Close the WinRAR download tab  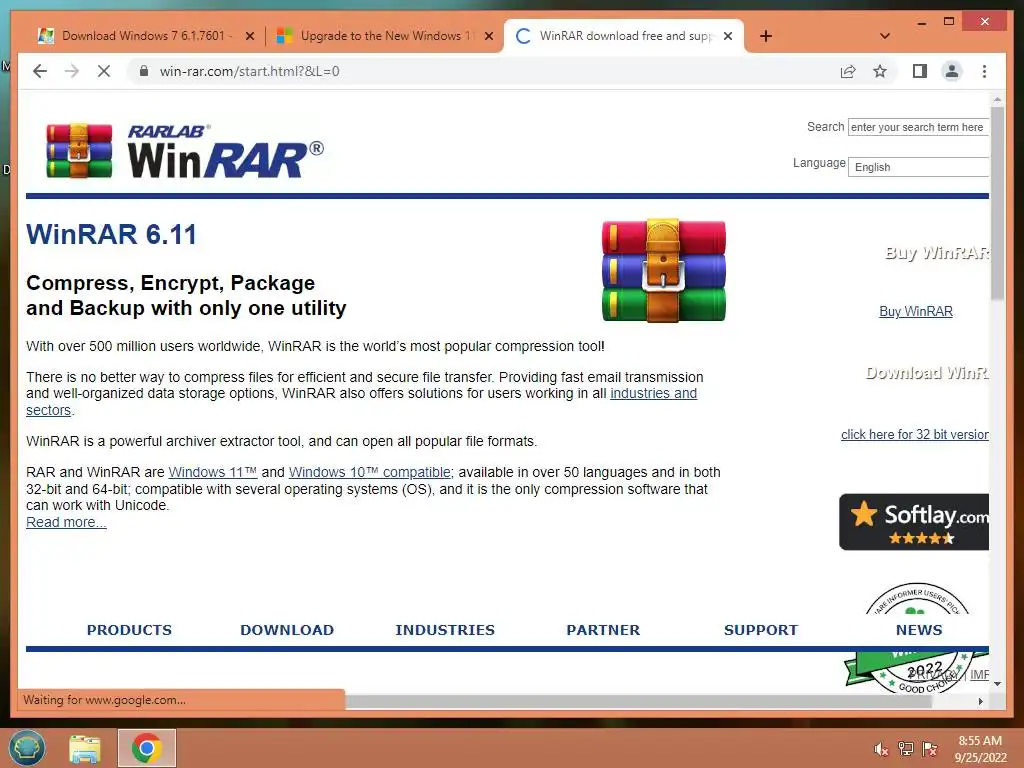point(728,36)
